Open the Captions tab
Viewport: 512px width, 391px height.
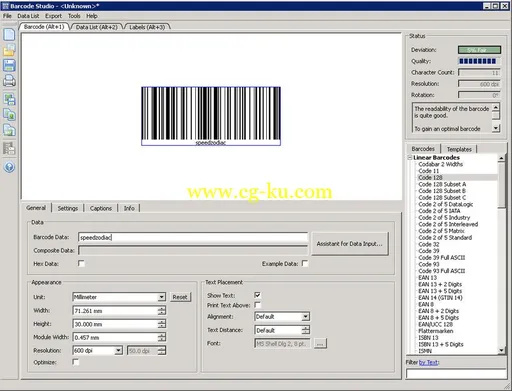click(x=101, y=208)
